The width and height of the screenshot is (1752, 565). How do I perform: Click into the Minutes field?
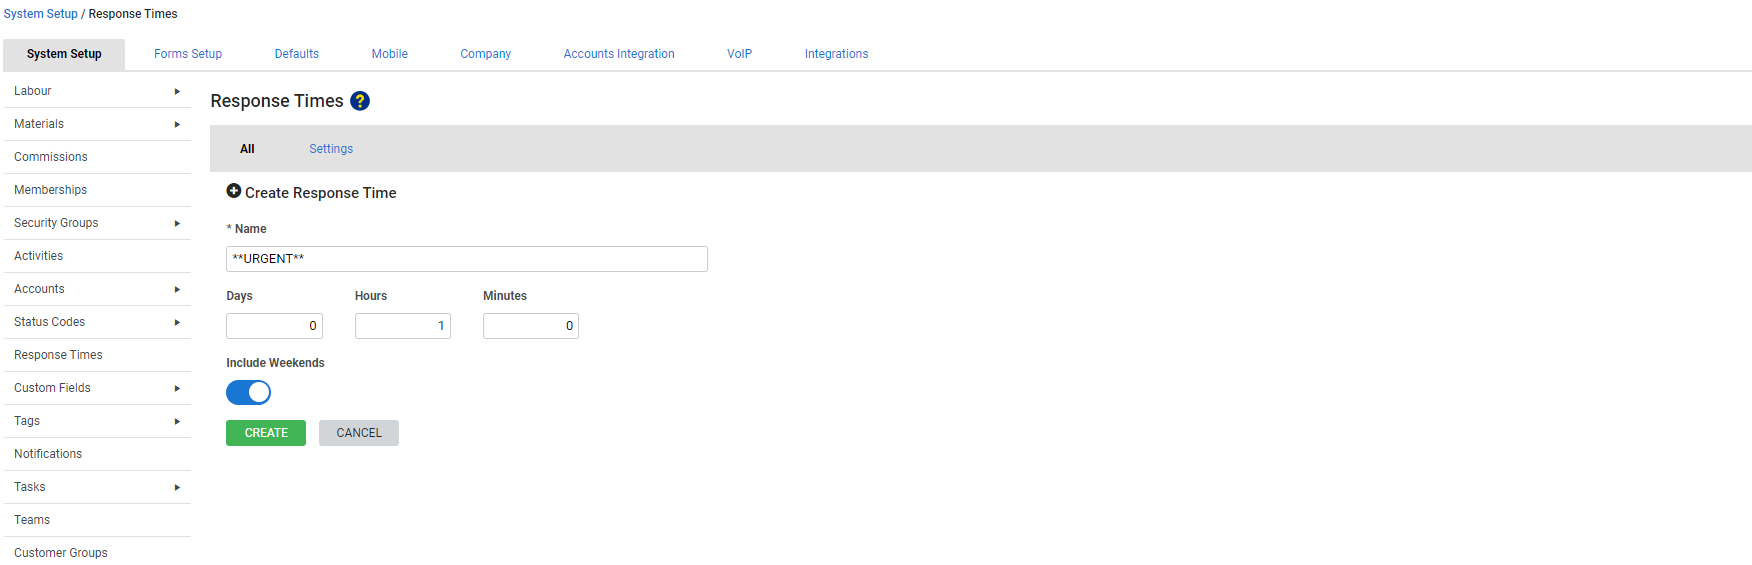(530, 326)
